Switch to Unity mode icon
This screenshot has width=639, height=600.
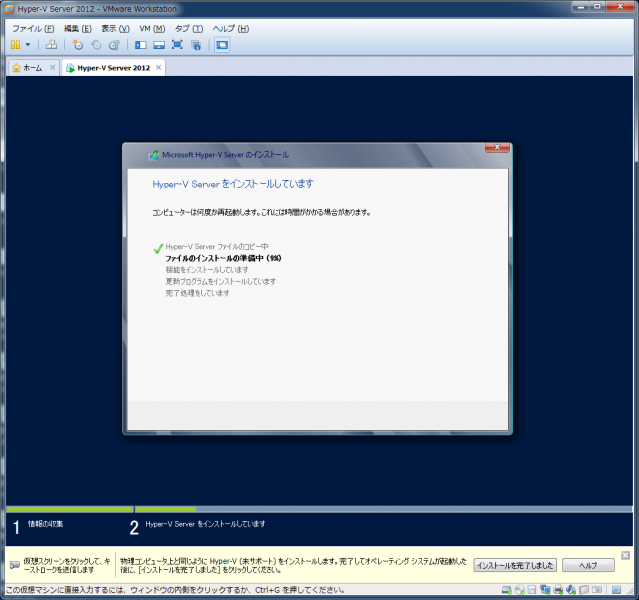pyautogui.click(x=196, y=45)
